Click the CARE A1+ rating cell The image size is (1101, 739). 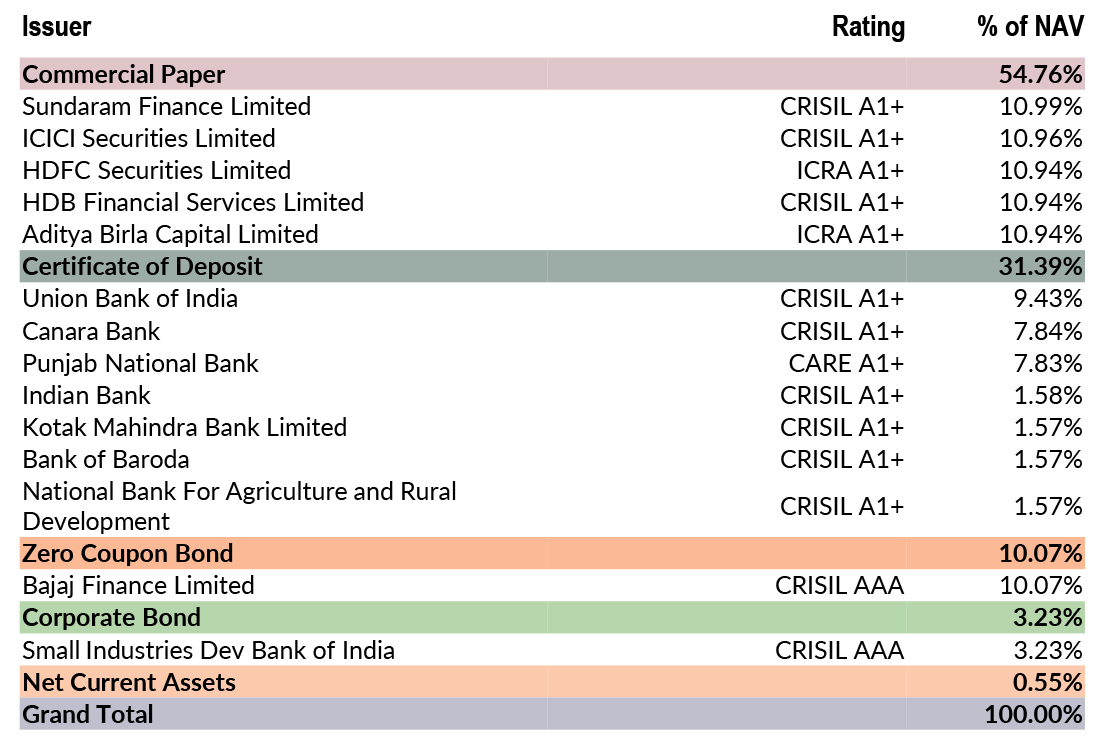[846, 363]
